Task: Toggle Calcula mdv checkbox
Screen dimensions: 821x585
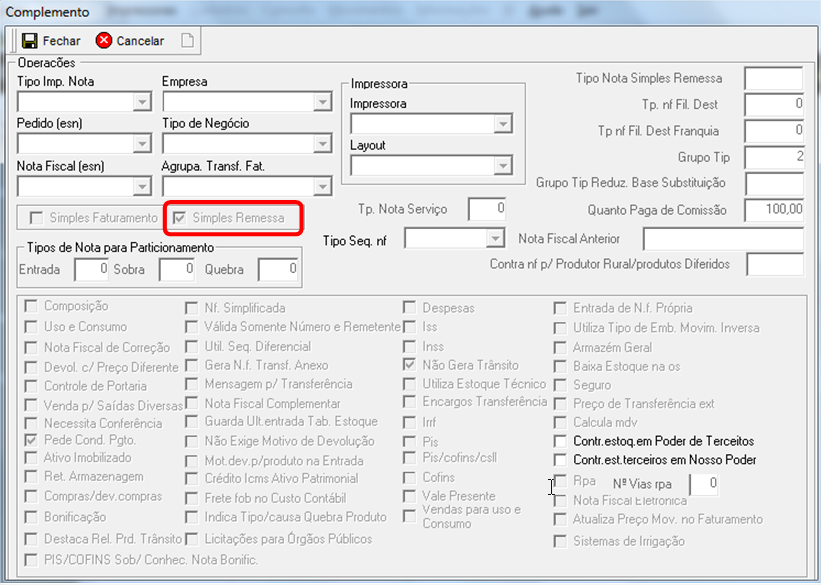Action: (560, 422)
